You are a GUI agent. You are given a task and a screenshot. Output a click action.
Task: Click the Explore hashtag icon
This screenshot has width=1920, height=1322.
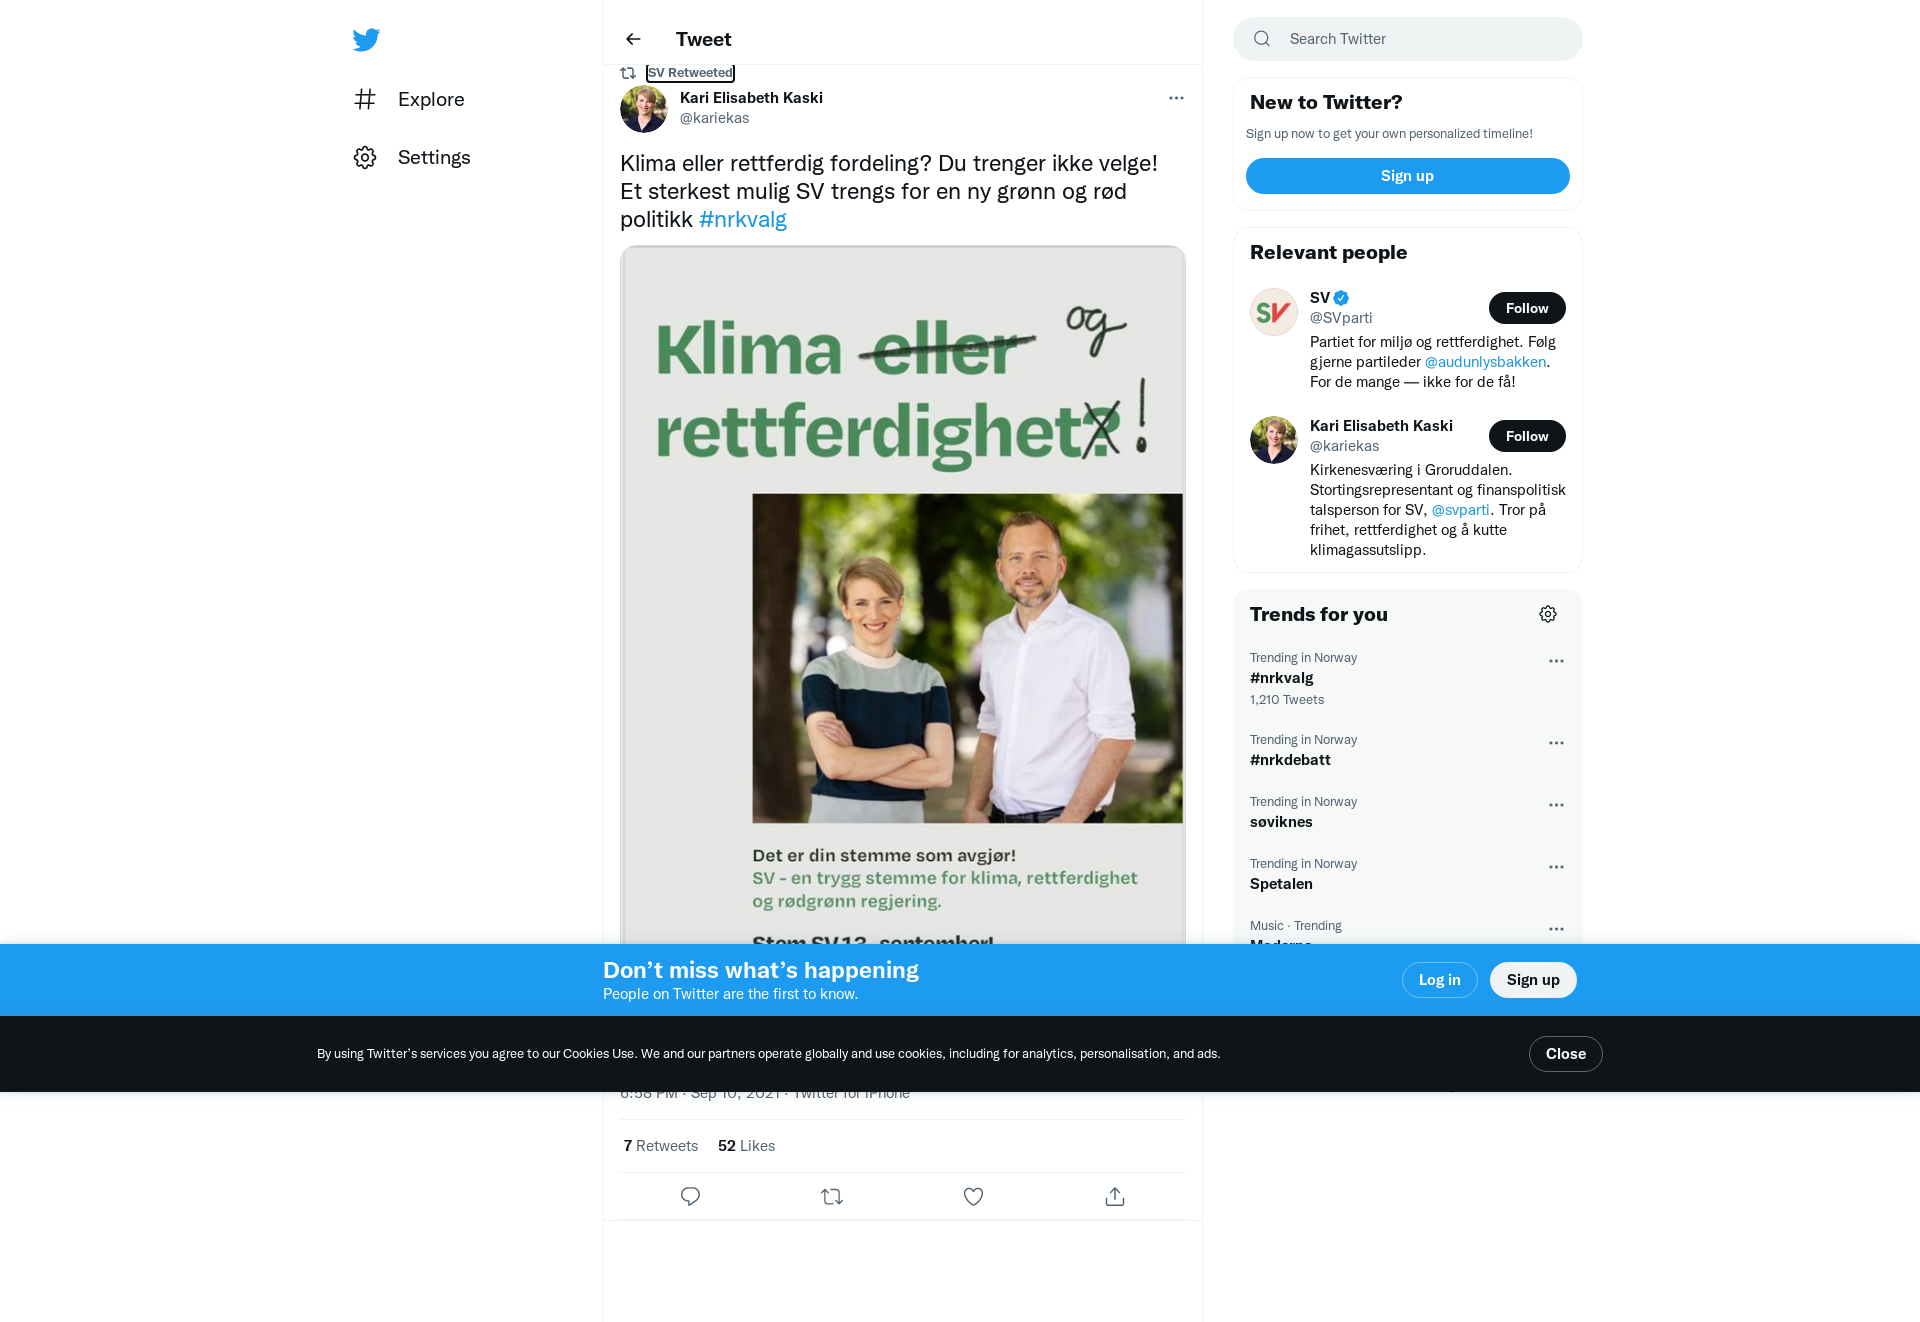point(365,99)
